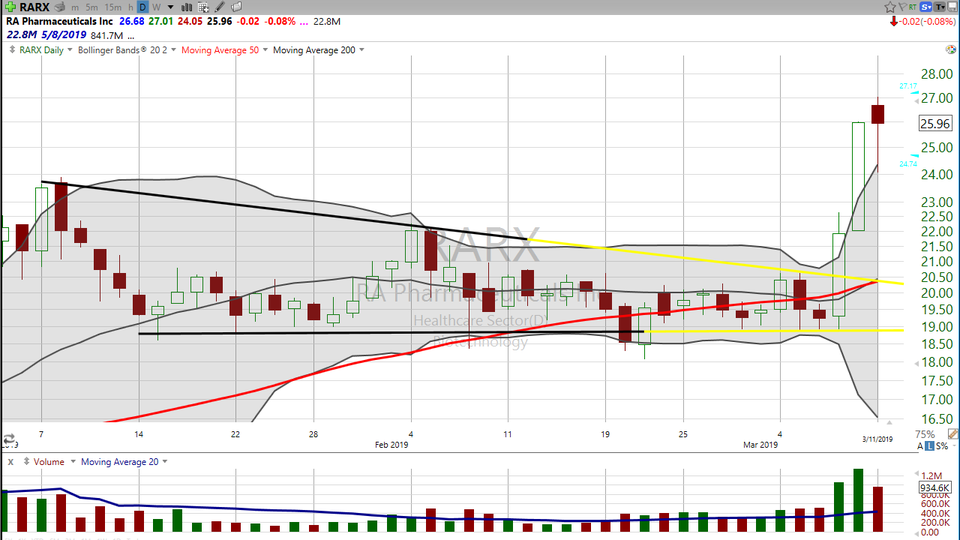960x540 pixels.
Task: Click the 1.2M volume axis label
Action: [931, 476]
